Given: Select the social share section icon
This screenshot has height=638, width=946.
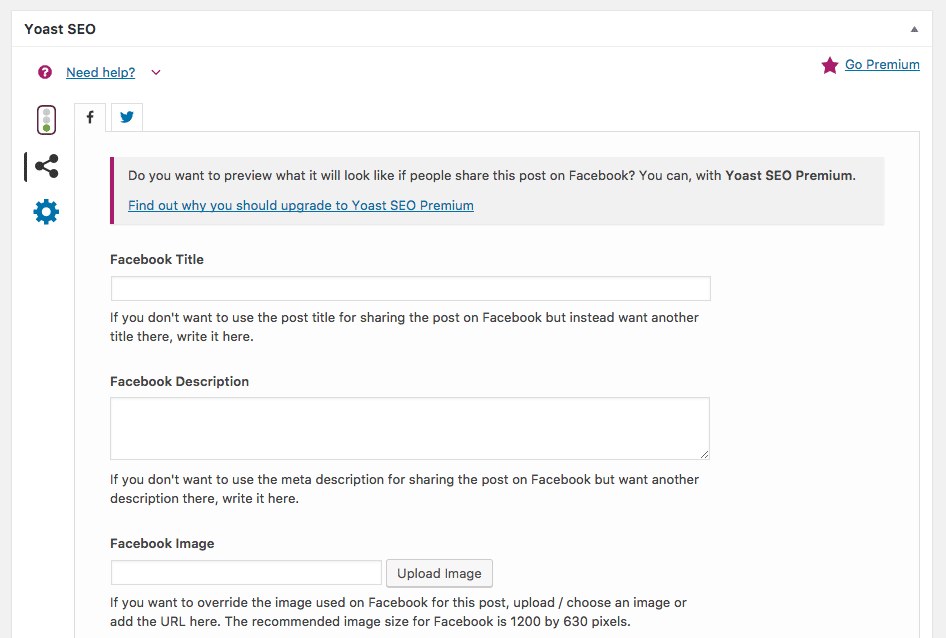Looking at the screenshot, I should tap(46, 166).
